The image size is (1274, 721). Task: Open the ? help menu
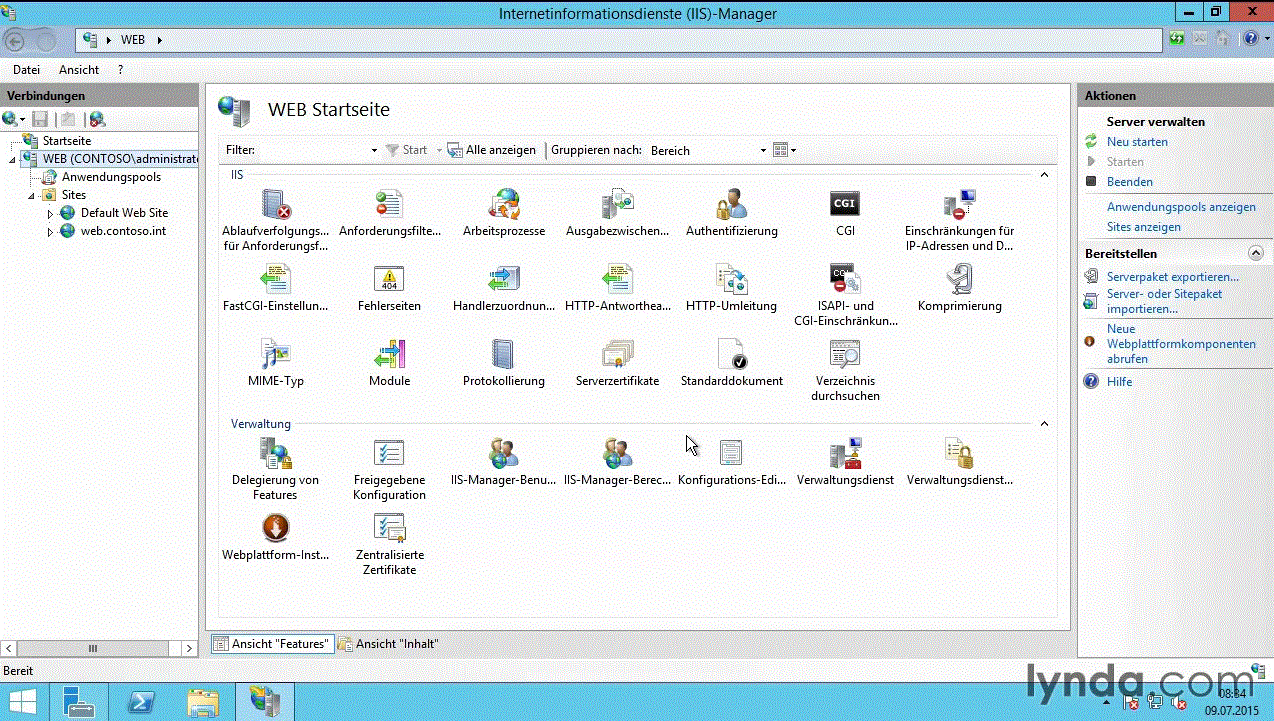click(x=120, y=70)
